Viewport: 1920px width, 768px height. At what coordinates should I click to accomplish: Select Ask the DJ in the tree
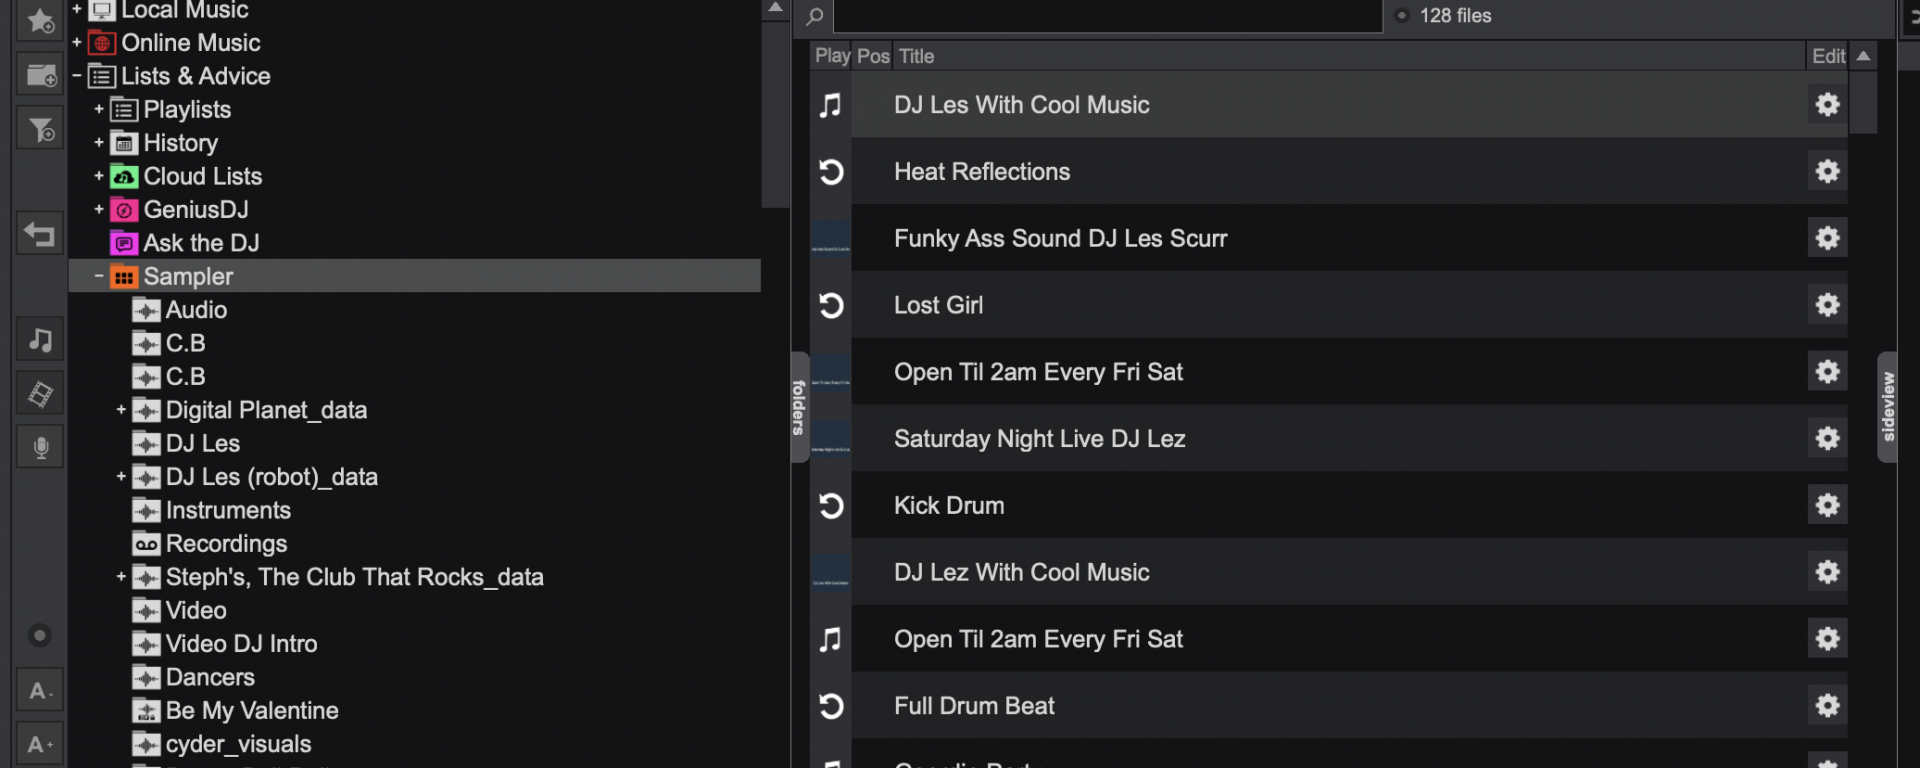coord(201,243)
